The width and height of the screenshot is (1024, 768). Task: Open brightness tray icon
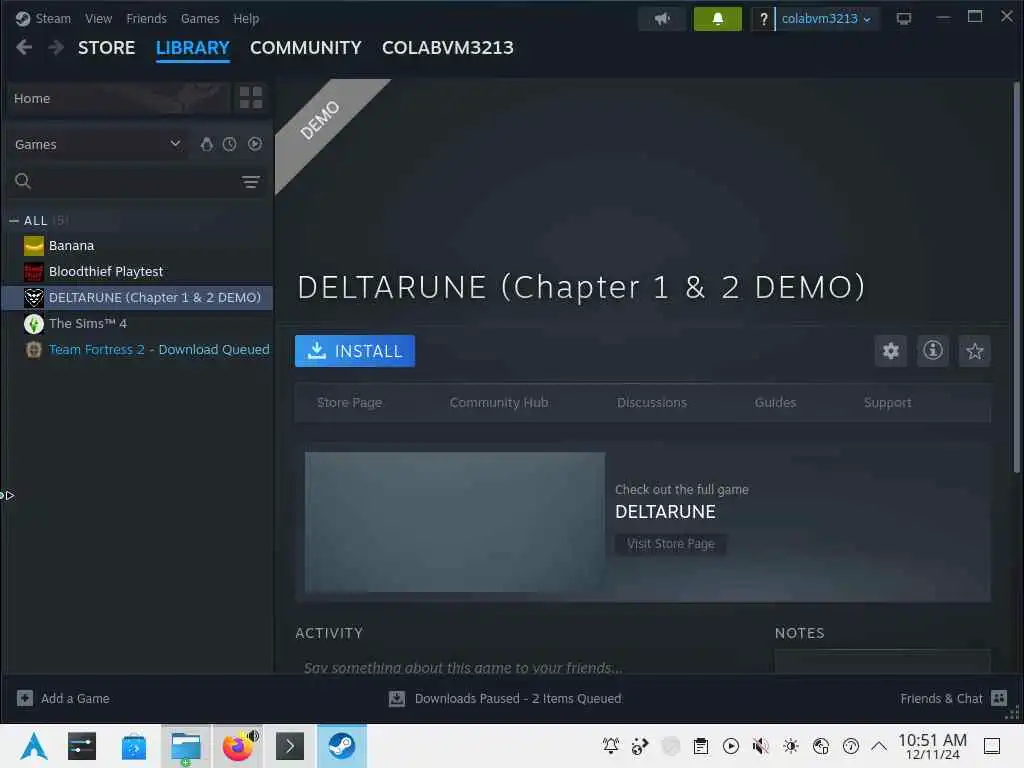click(790, 746)
